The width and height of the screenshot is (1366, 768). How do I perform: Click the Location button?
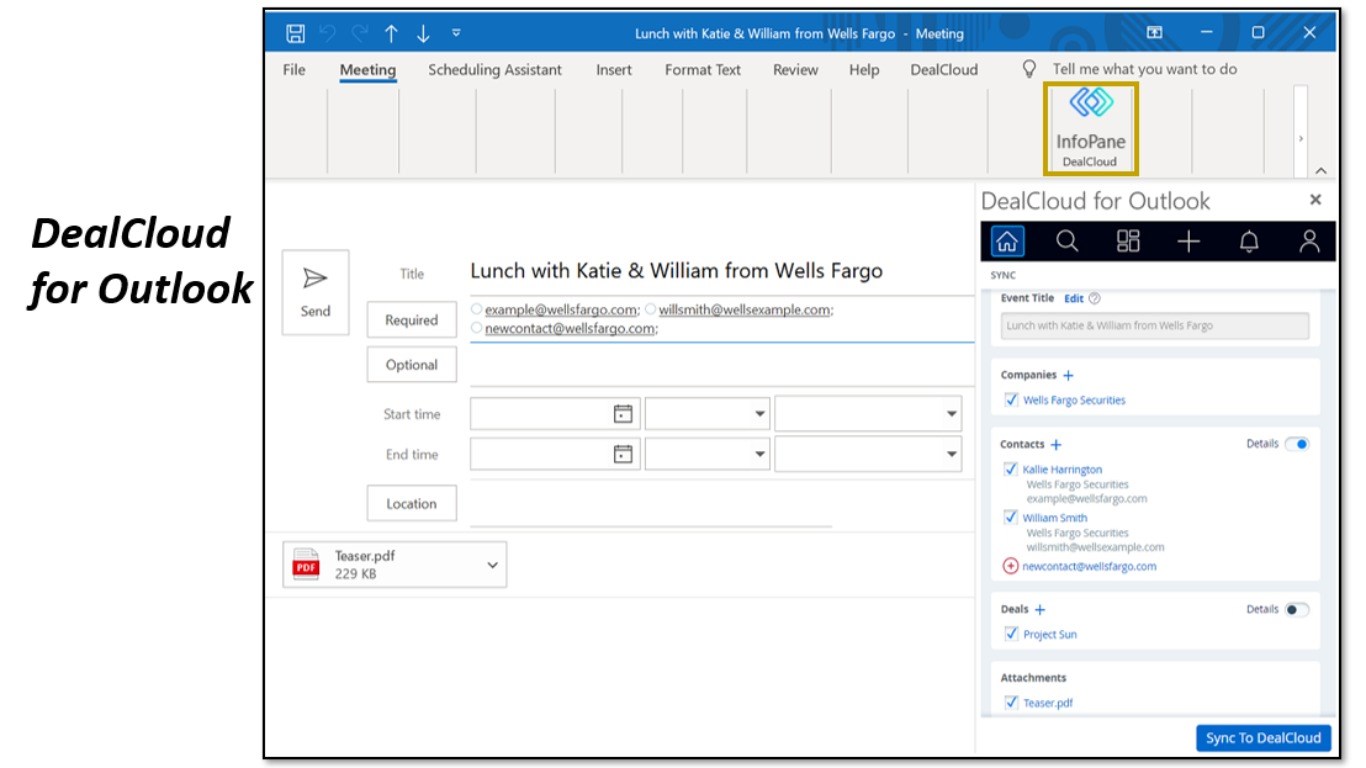pos(412,504)
